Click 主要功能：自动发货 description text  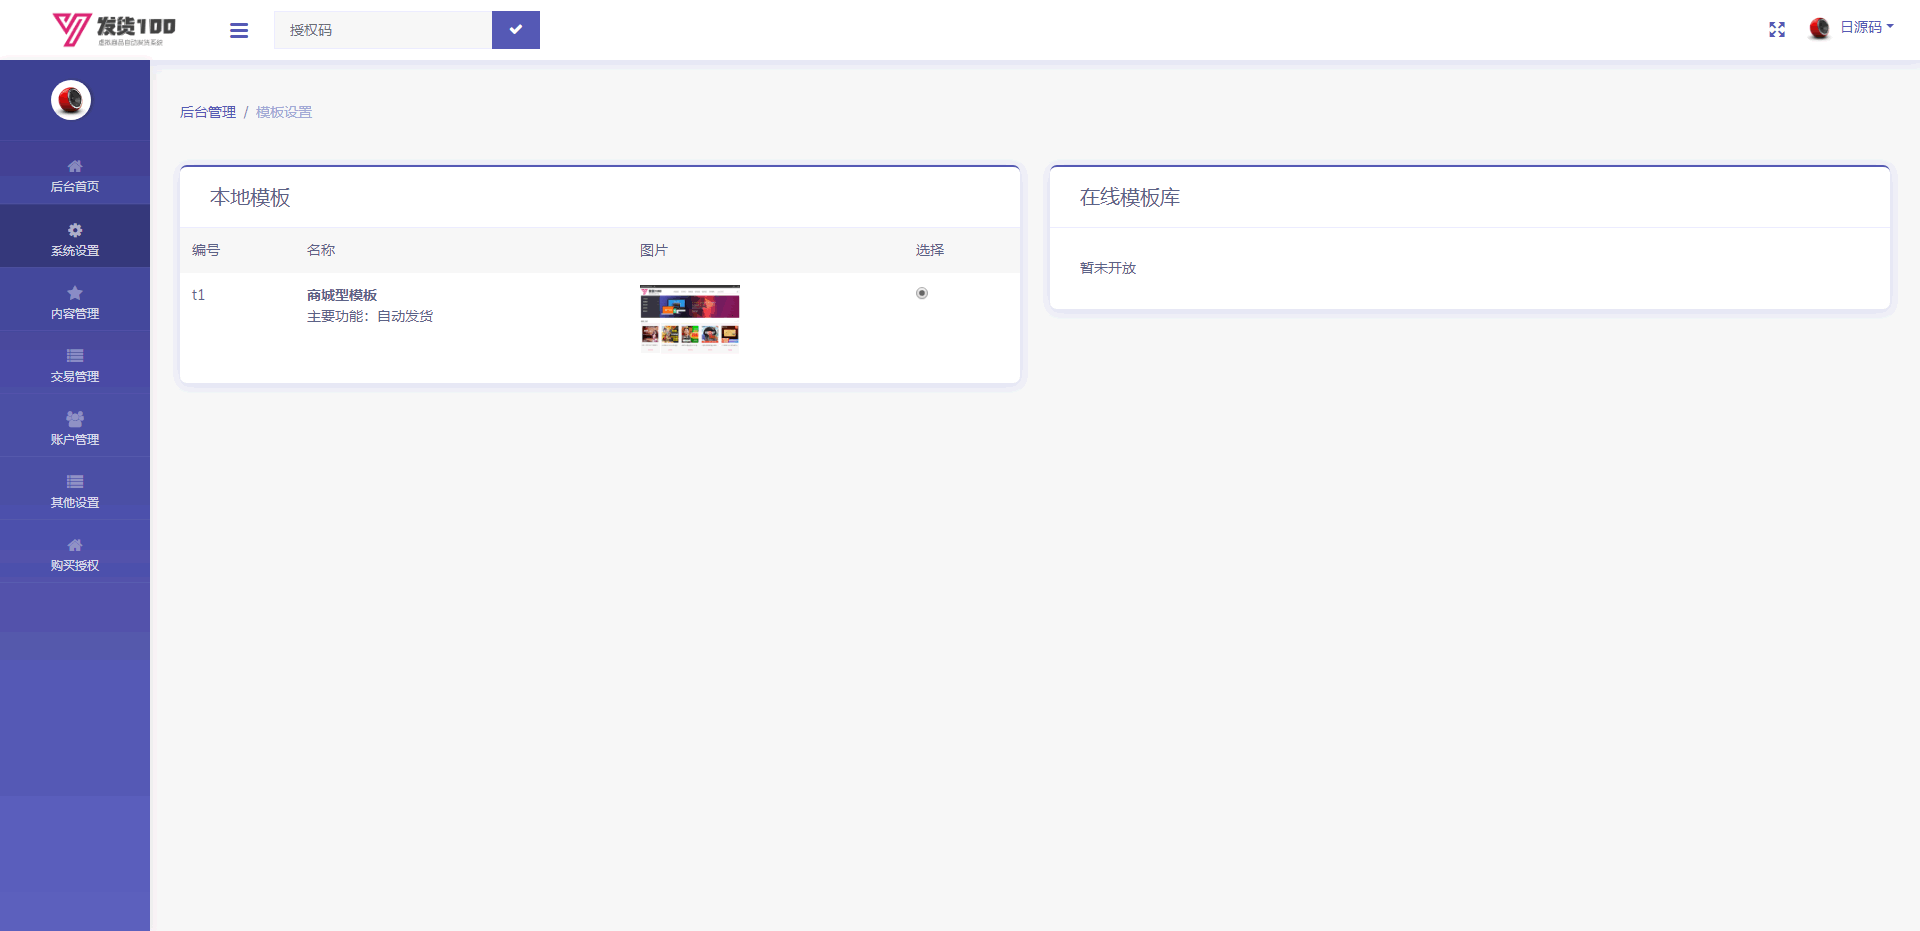pyautogui.click(x=370, y=316)
